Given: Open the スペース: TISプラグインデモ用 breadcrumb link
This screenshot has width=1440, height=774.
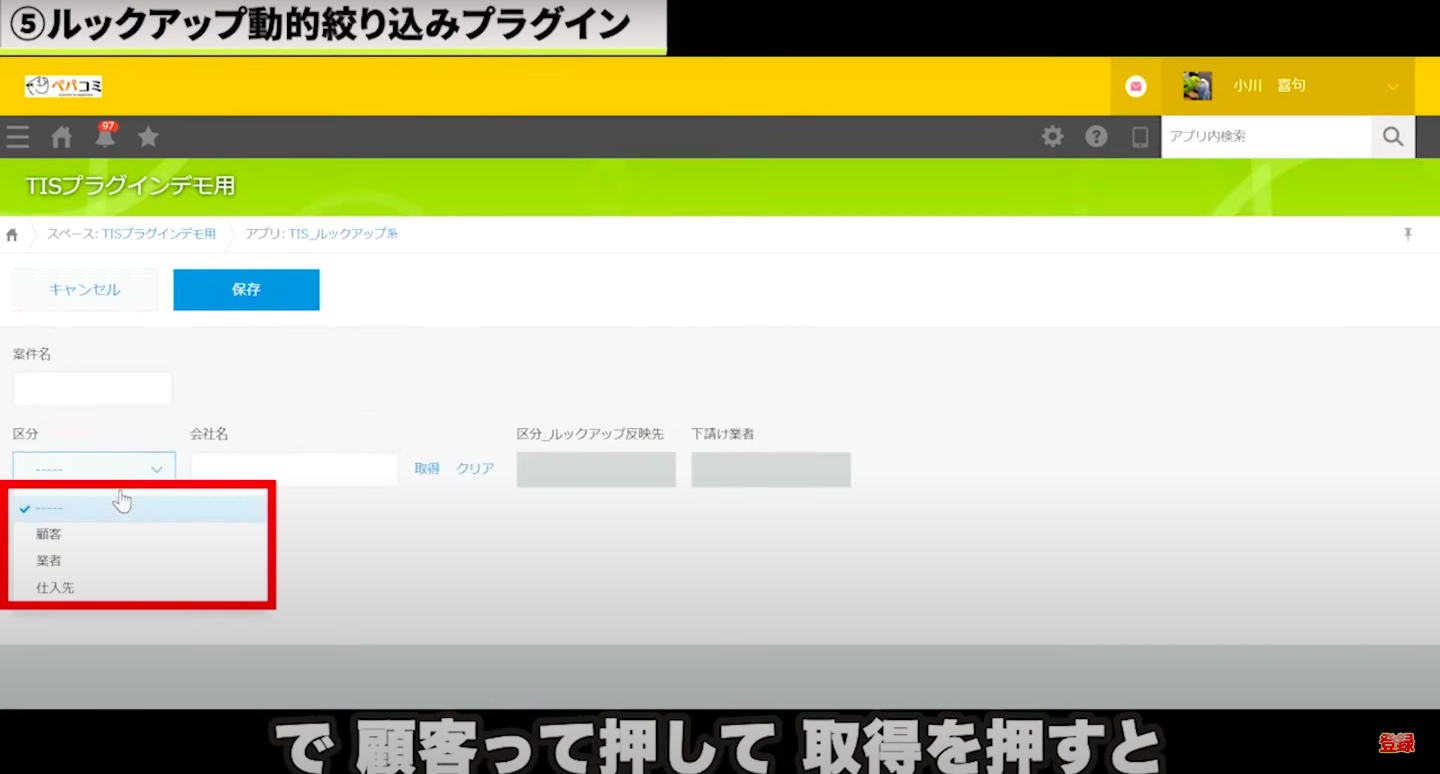Looking at the screenshot, I should tap(158, 233).
